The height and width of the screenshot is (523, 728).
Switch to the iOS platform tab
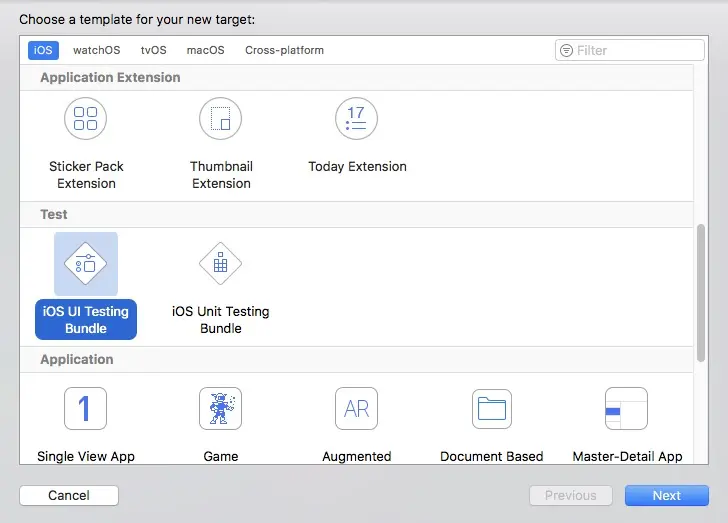(43, 50)
